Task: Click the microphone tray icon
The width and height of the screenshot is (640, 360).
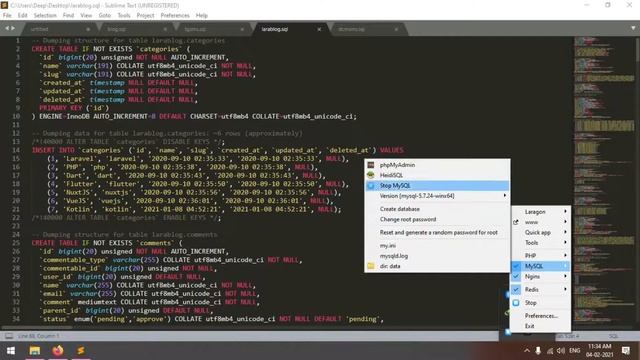Action: (x=538, y=351)
